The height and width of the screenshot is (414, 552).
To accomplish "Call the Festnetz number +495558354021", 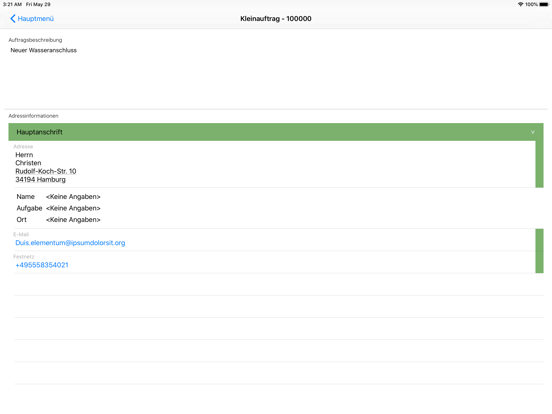I will coord(42,265).
